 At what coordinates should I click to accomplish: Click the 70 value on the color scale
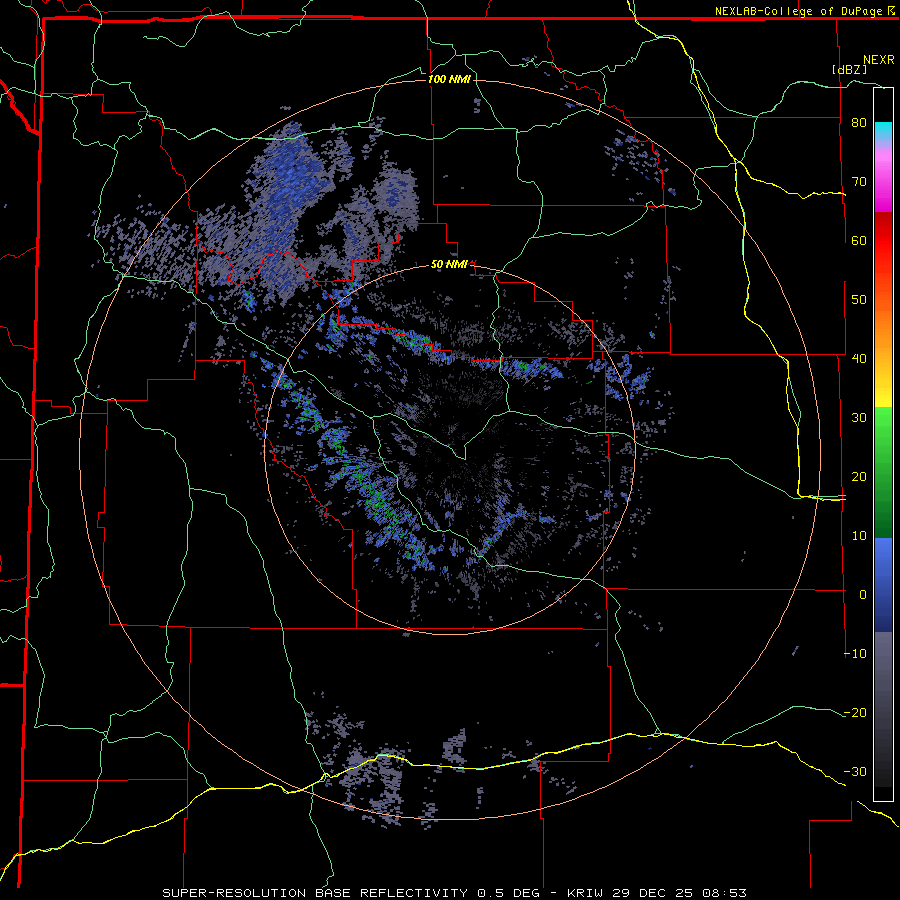coord(859,181)
